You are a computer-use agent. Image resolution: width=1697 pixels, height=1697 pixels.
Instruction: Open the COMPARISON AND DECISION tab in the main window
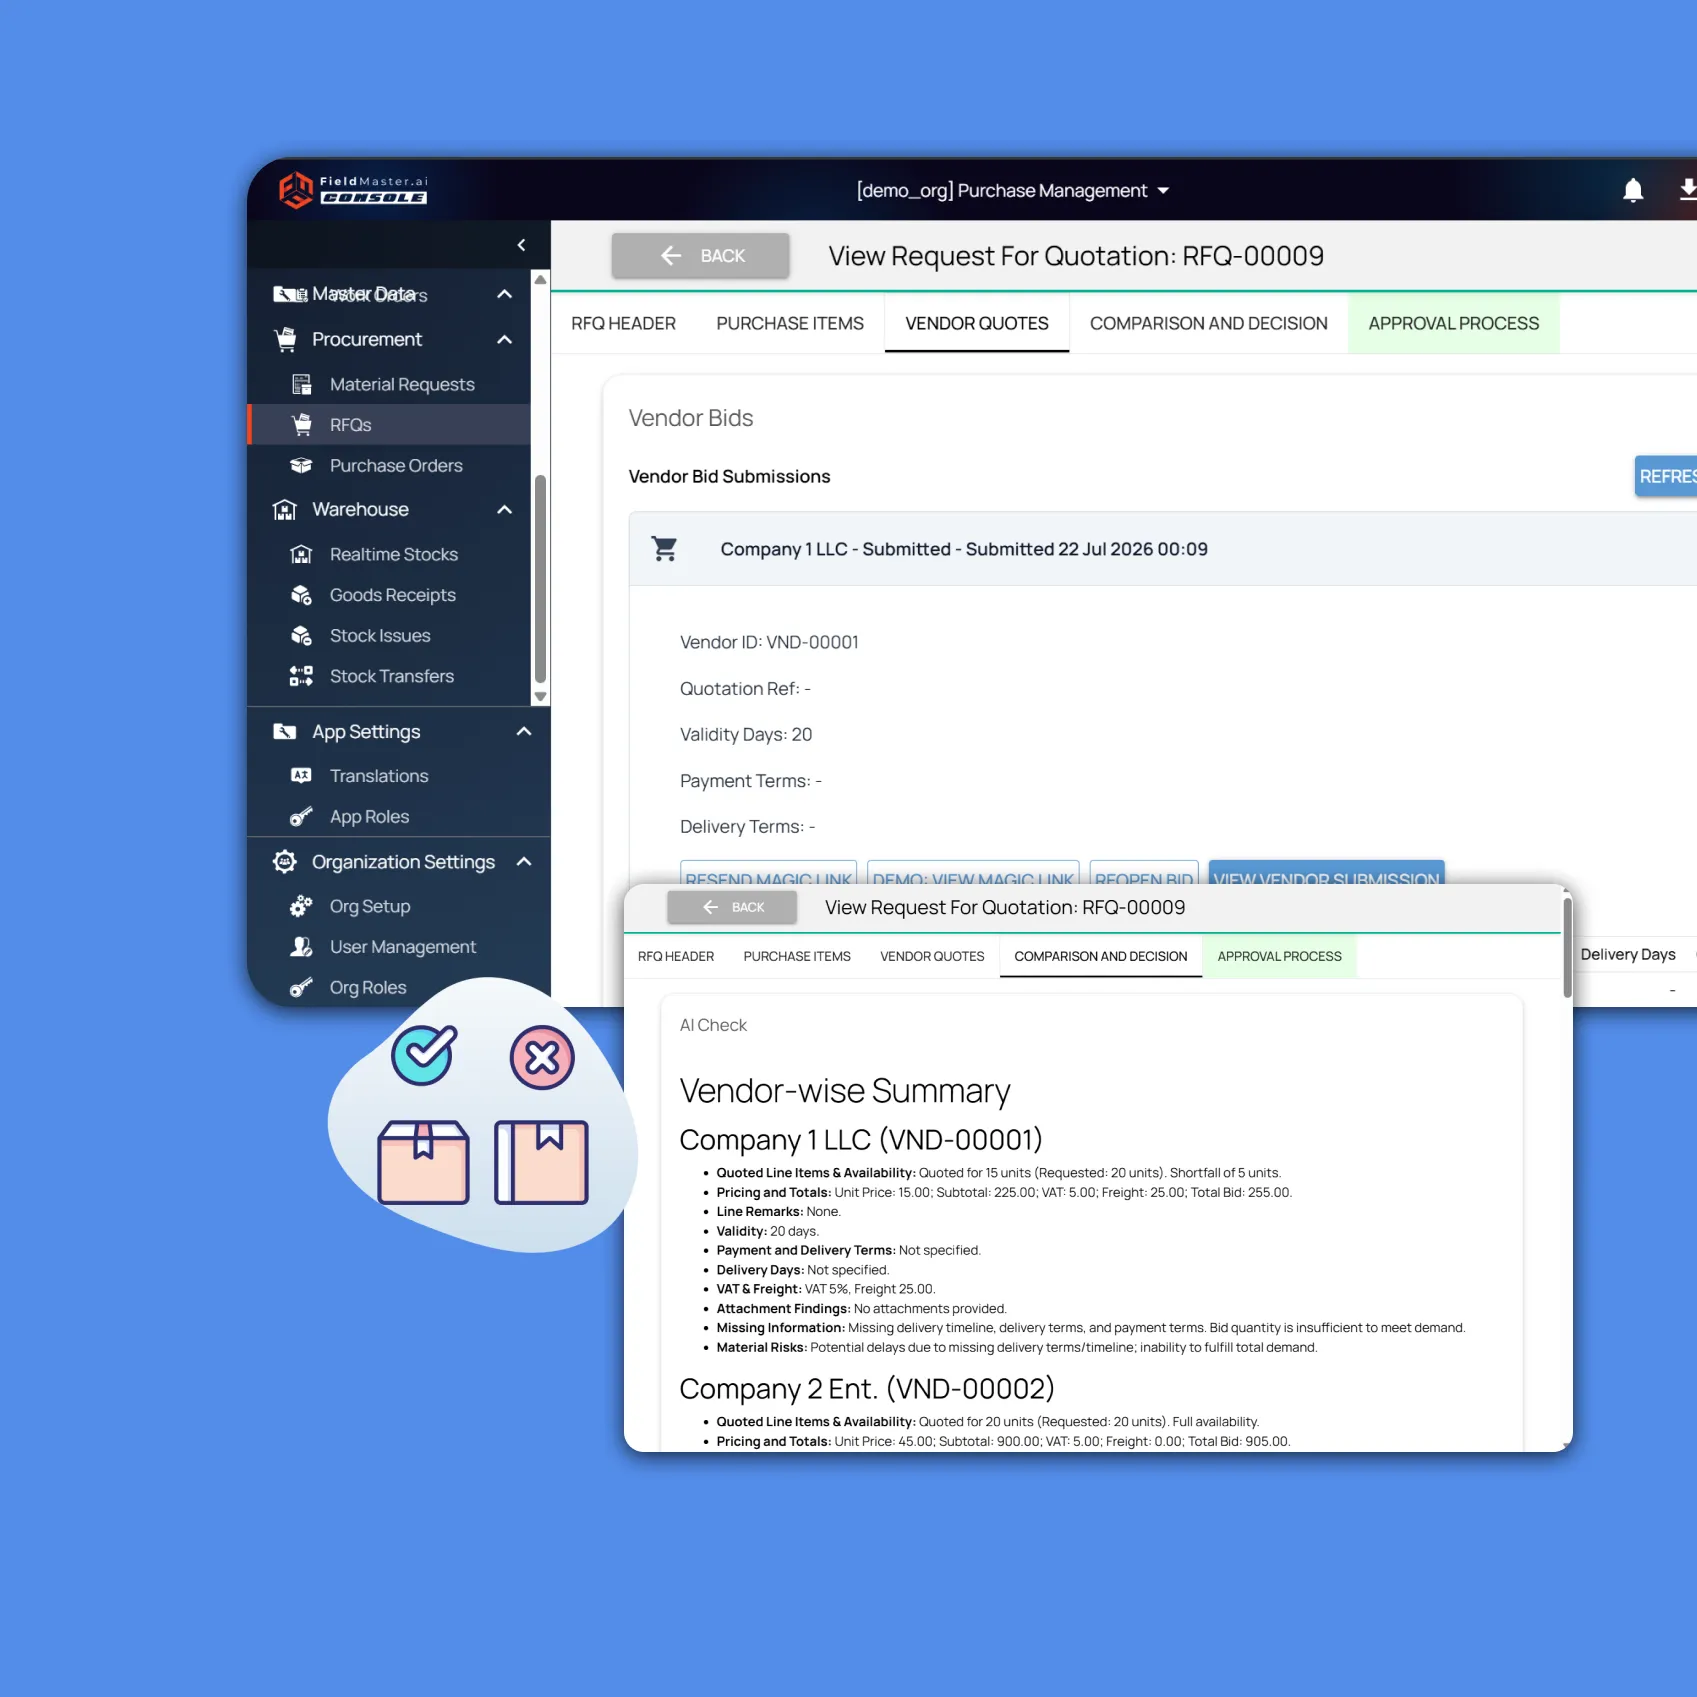(x=1208, y=323)
